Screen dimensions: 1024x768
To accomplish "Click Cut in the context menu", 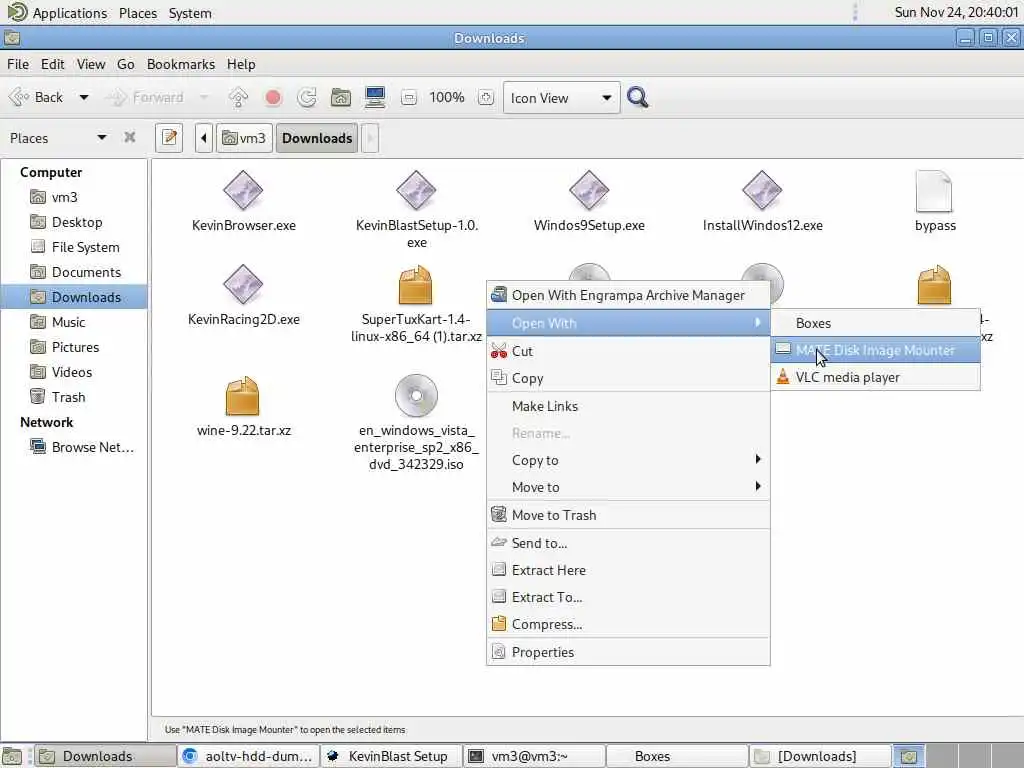I will pyautogui.click(x=628, y=351).
